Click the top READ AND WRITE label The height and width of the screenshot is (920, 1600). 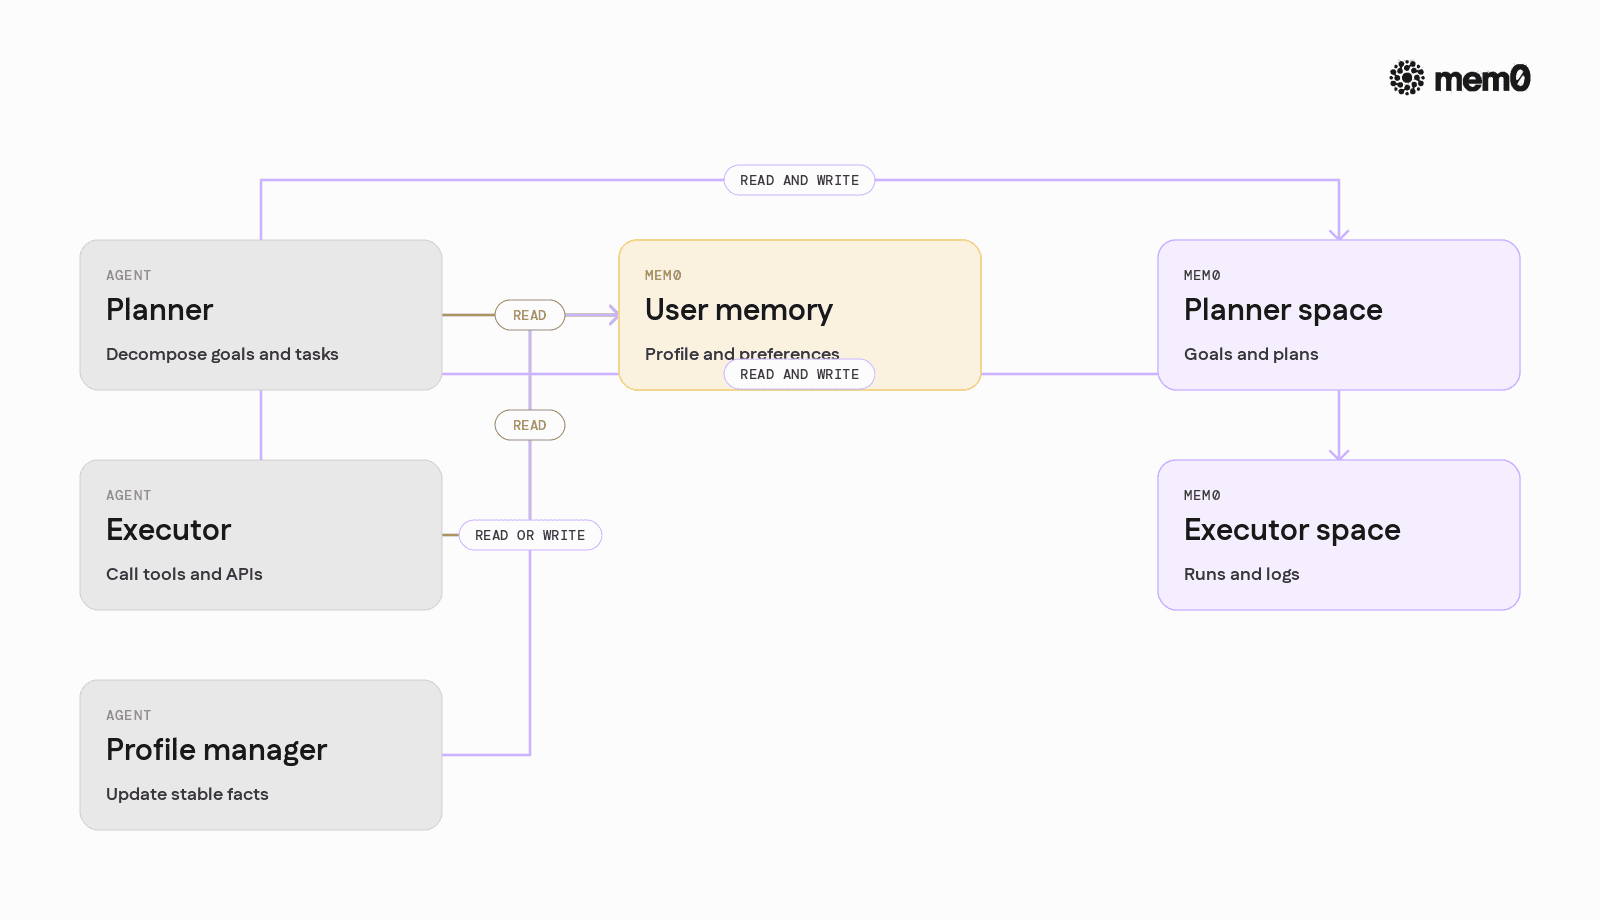[800, 180]
